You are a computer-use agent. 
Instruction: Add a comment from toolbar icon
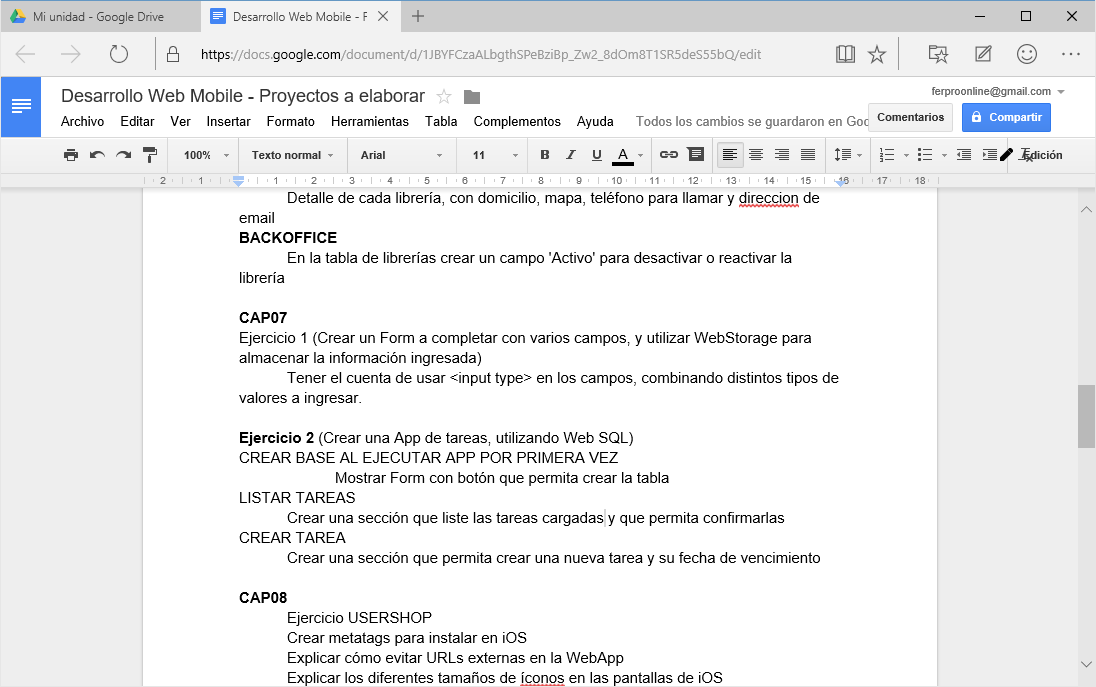695,154
